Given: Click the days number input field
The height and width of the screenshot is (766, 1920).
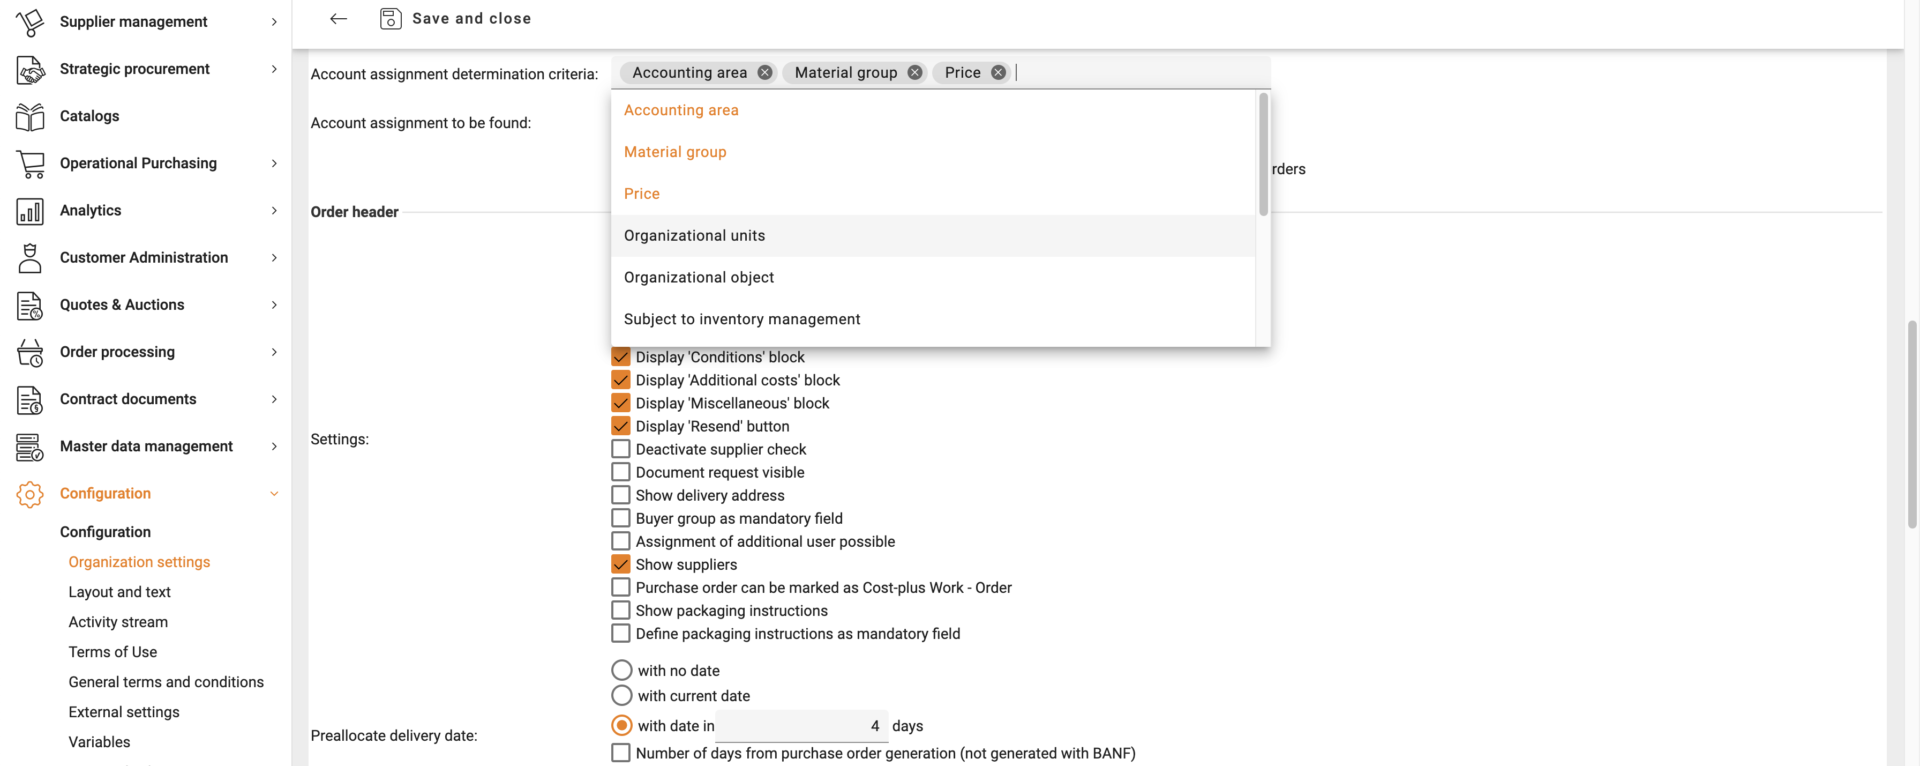Looking at the screenshot, I should [800, 726].
